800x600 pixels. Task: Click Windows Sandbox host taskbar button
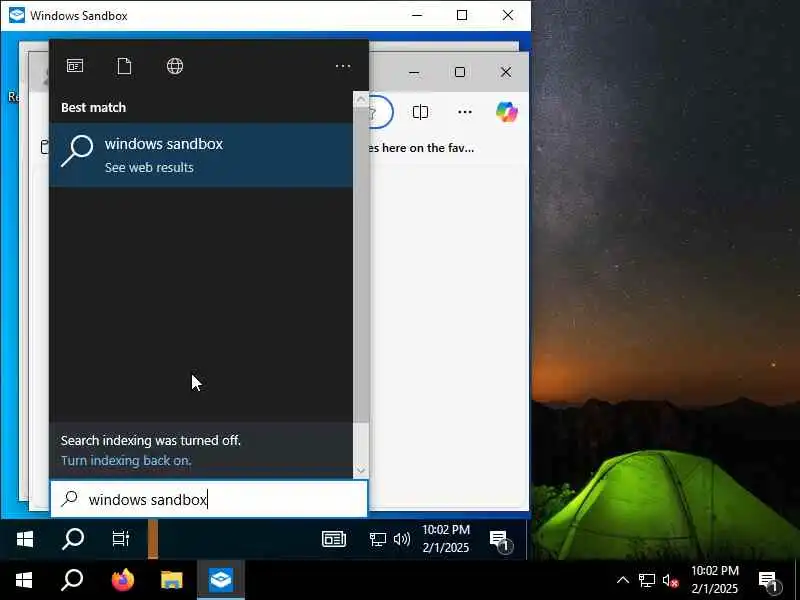click(x=221, y=580)
